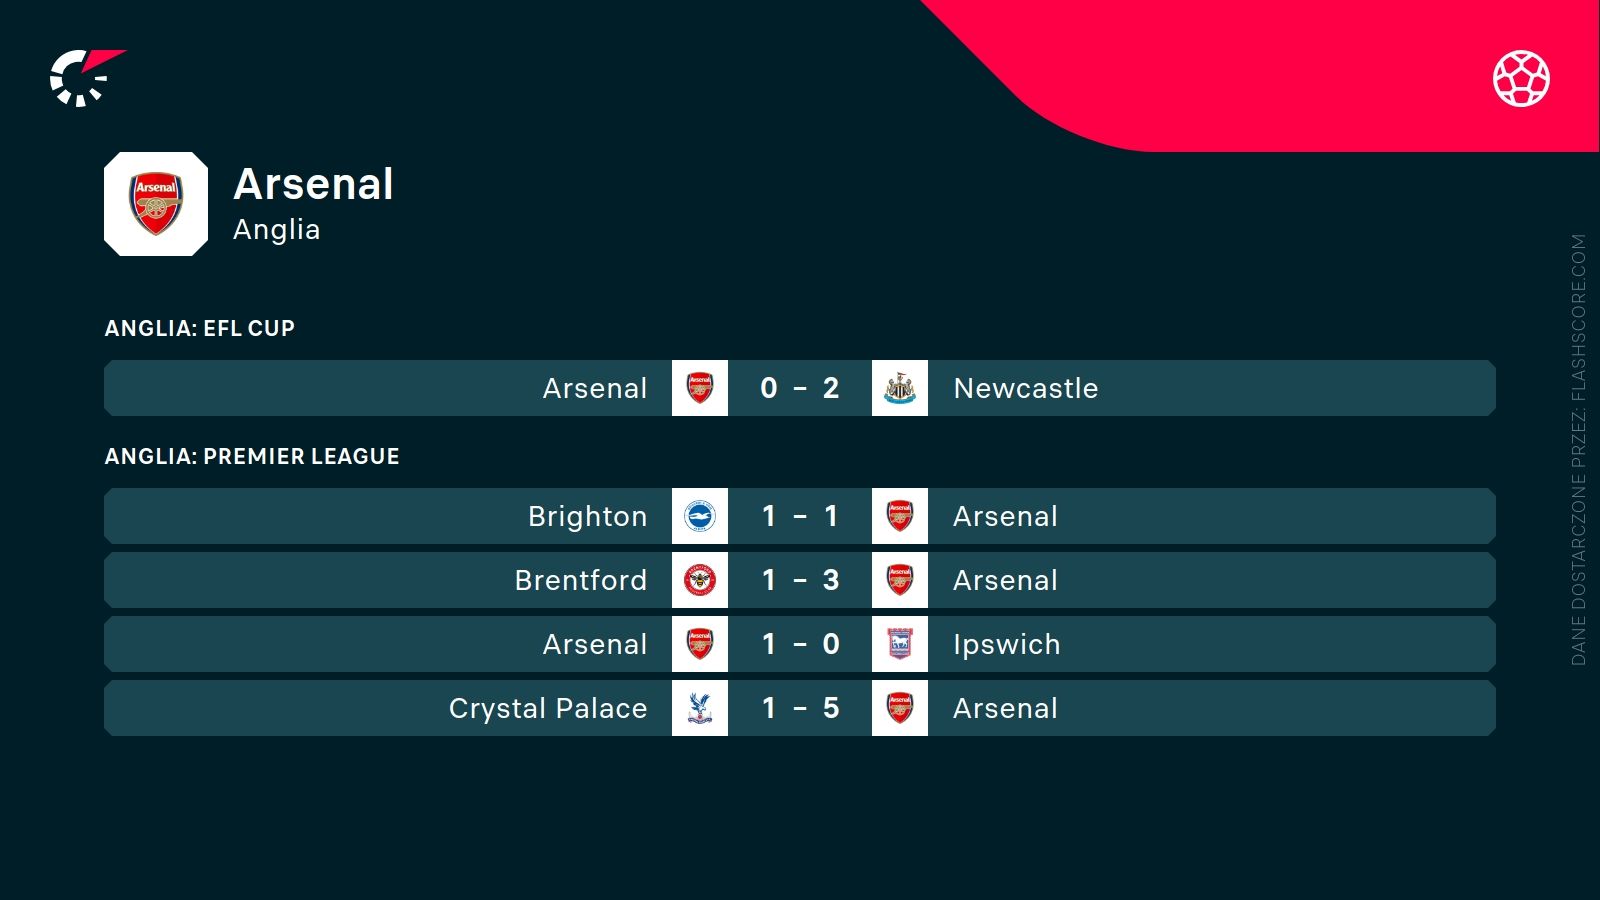The image size is (1600, 900).
Task: Click the Newcastle team name
Action: (x=1026, y=388)
